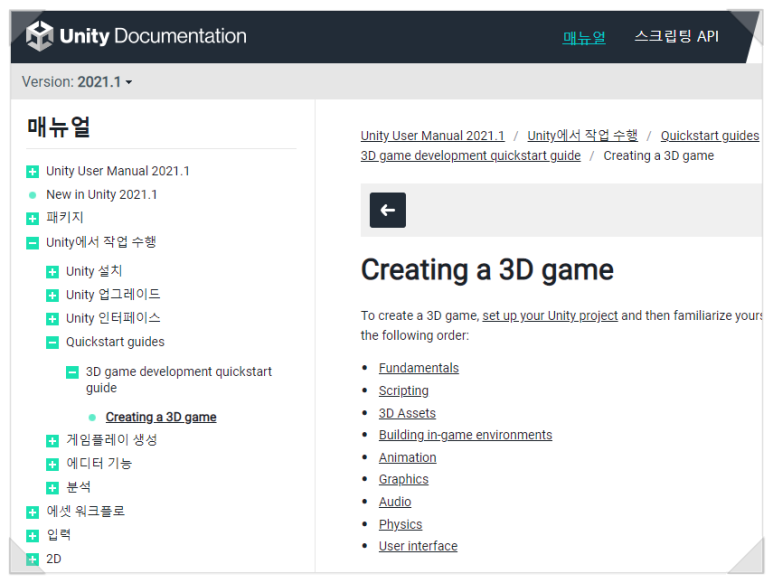This screenshot has width=773, height=583.
Task: Open the Physics link
Action: point(400,524)
